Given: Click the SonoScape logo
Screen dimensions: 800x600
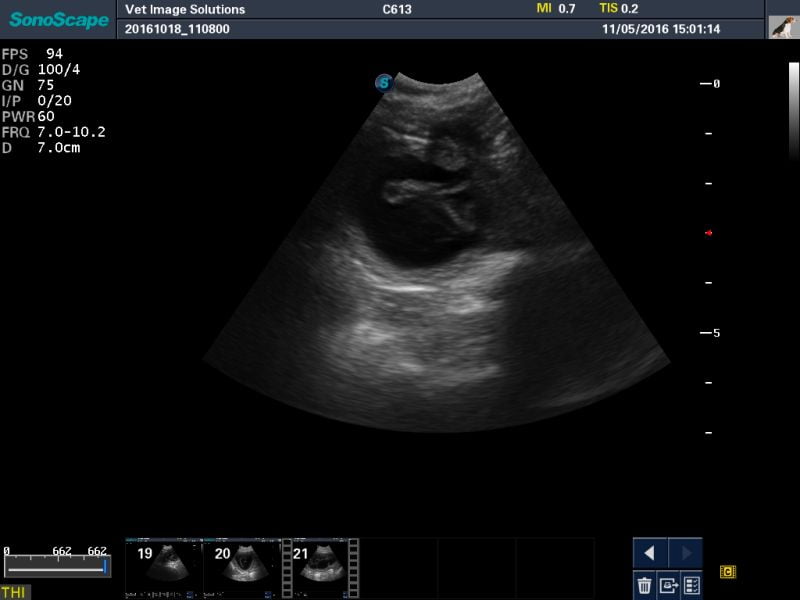Looking at the screenshot, I should [x=59, y=20].
